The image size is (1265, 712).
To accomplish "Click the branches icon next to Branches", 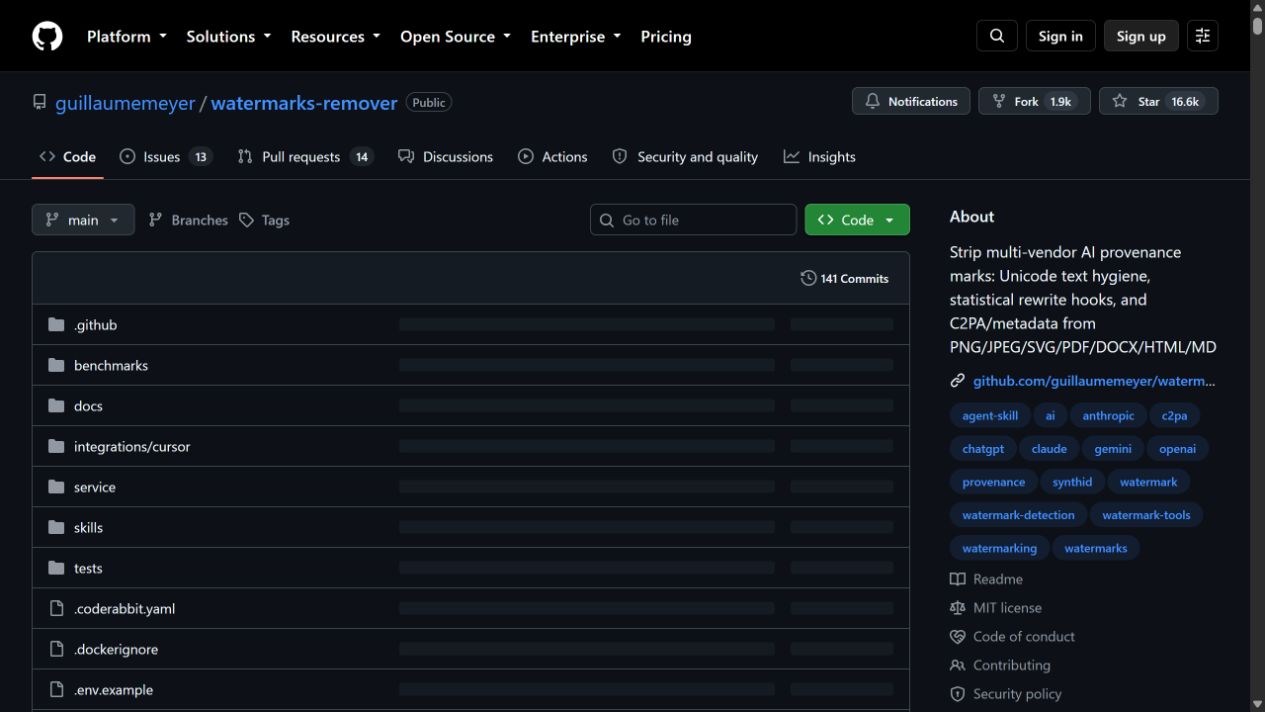I will coord(156,220).
